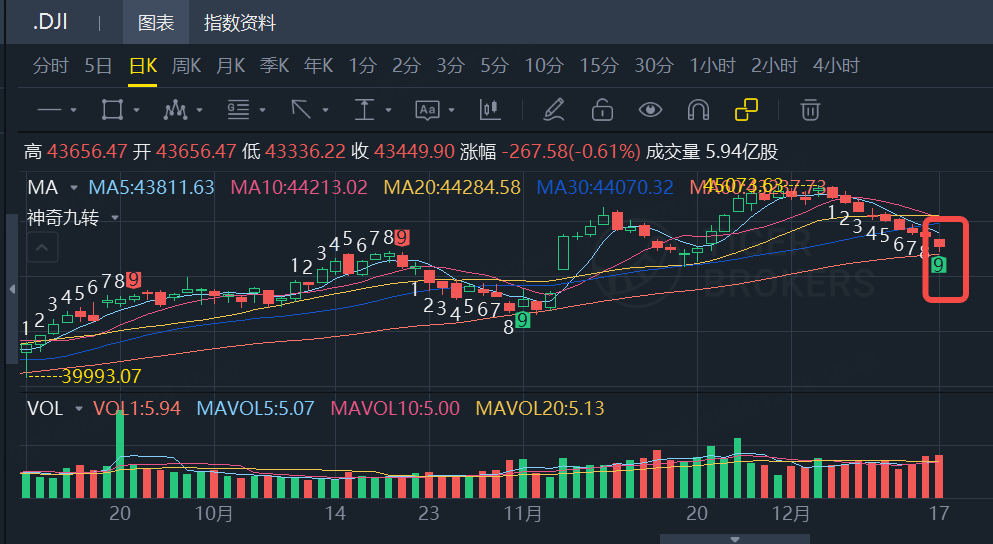Open rectangle tool dropdown arrow
The image size is (993, 544).
click(136, 110)
